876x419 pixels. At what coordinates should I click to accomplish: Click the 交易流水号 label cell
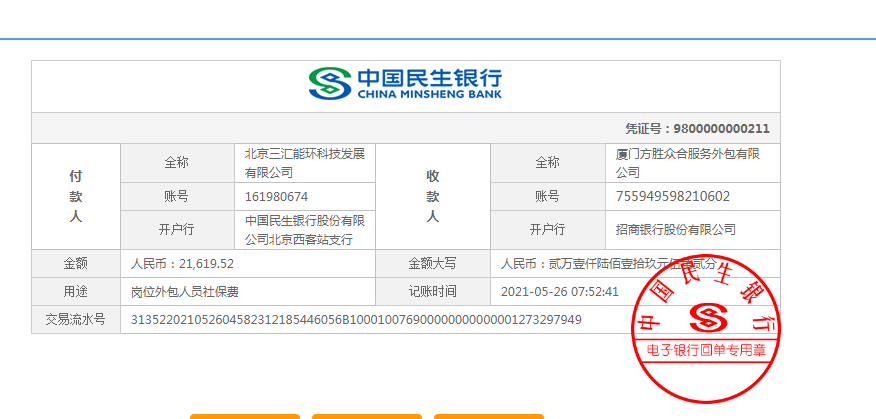click(x=75, y=320)
